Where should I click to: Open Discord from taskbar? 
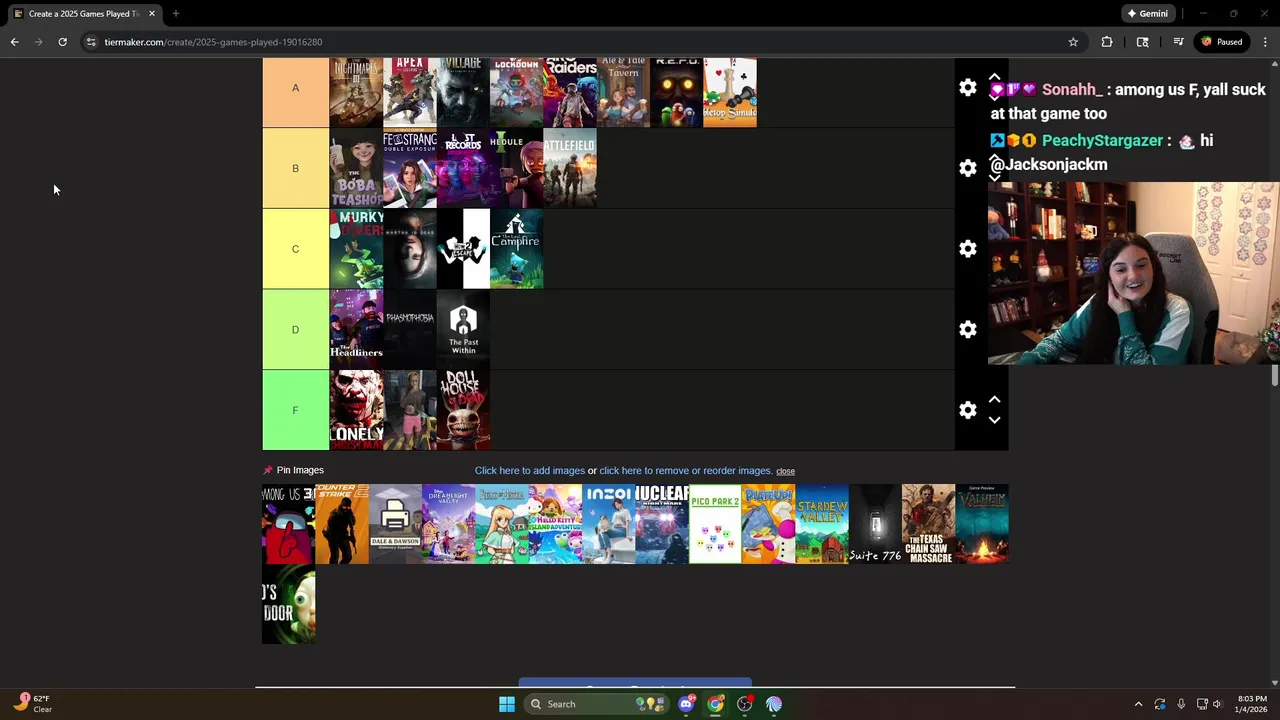point(686,704)
